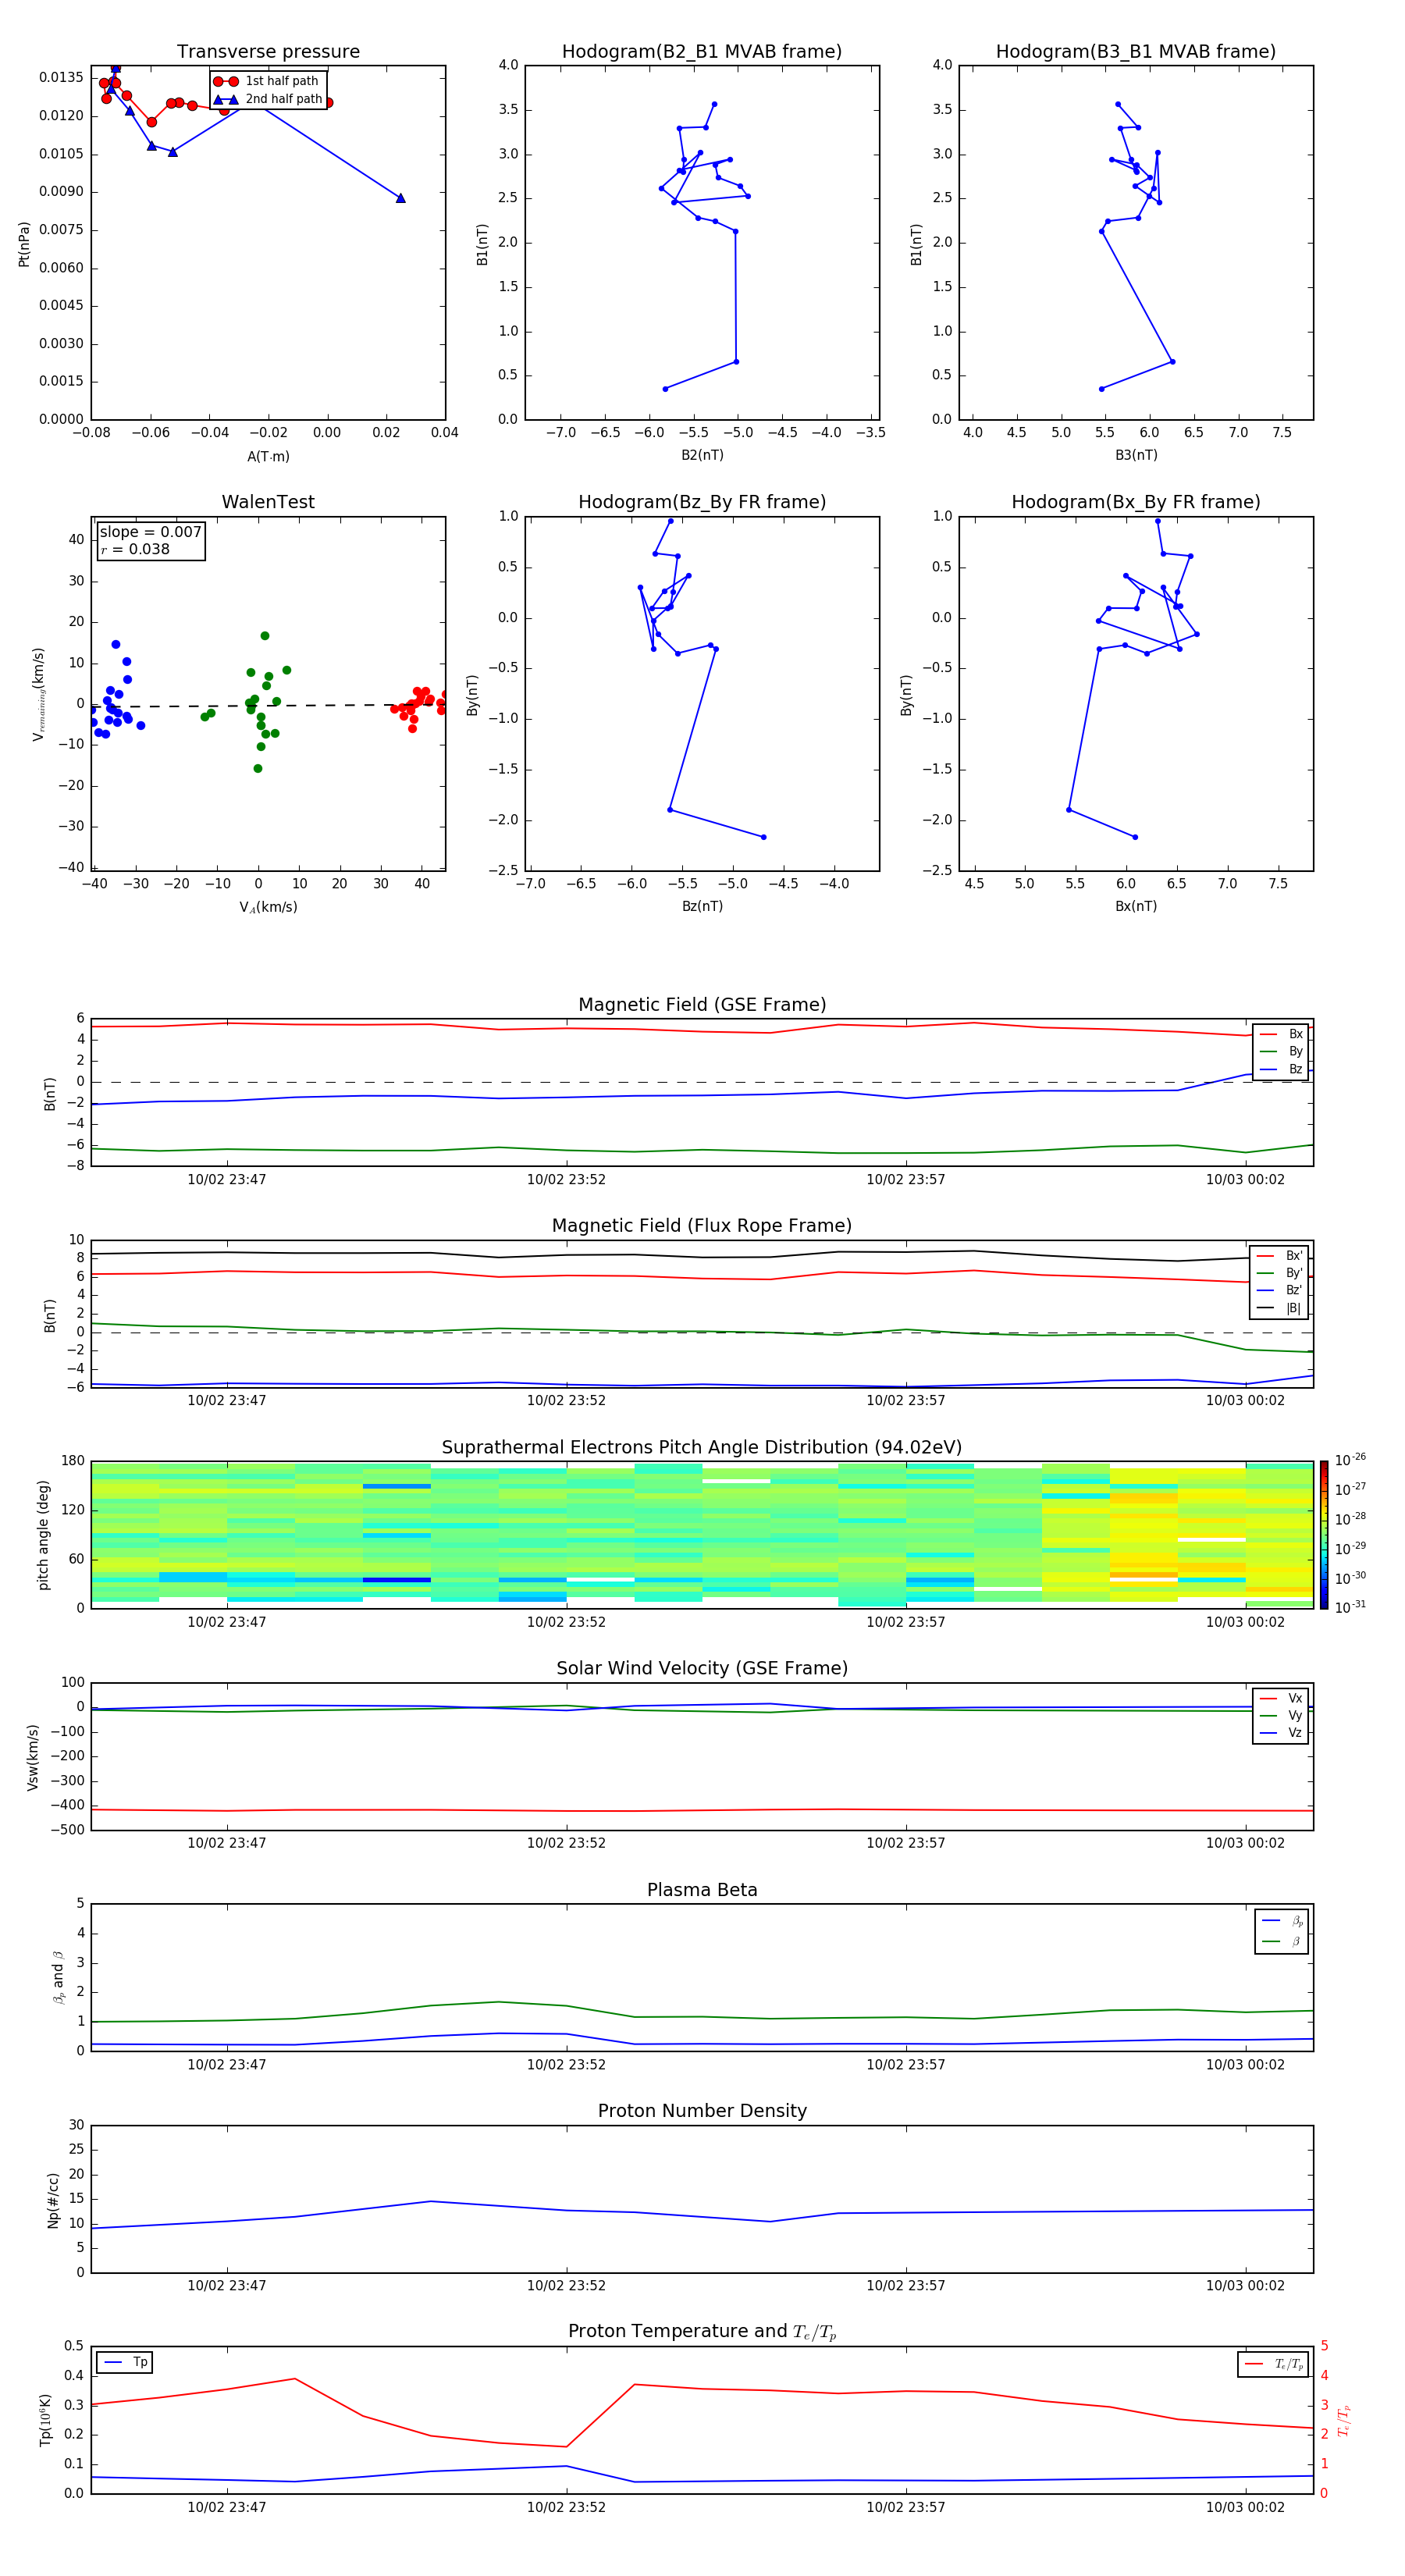Viewport: 1405px width, 2576px height.
Task: Click the last blue triangle in Transverse pressure
Action: point(401,198)
